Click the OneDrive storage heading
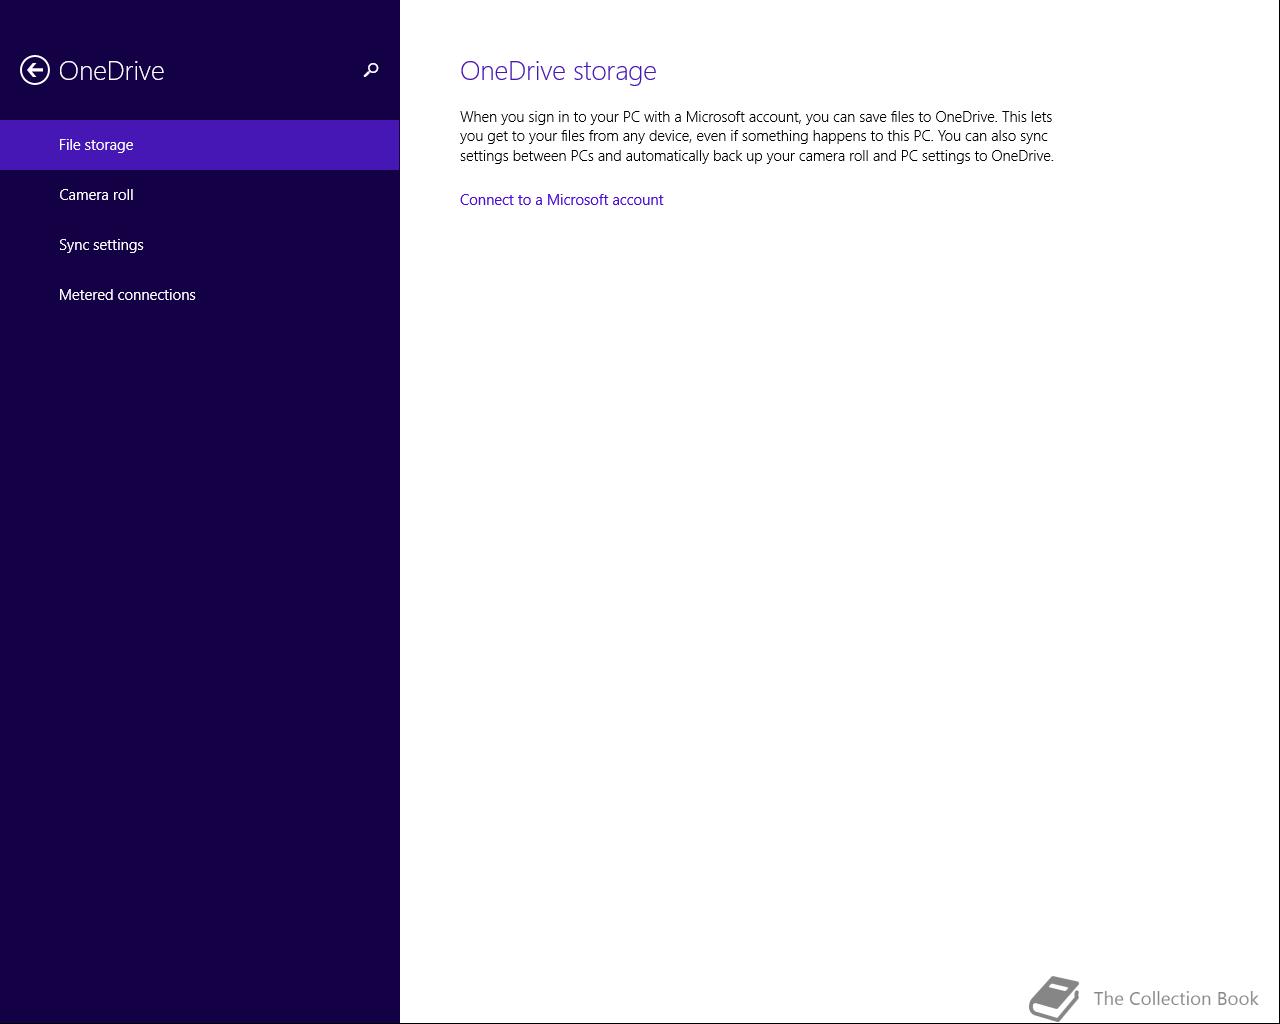 [x=558, y=71]
